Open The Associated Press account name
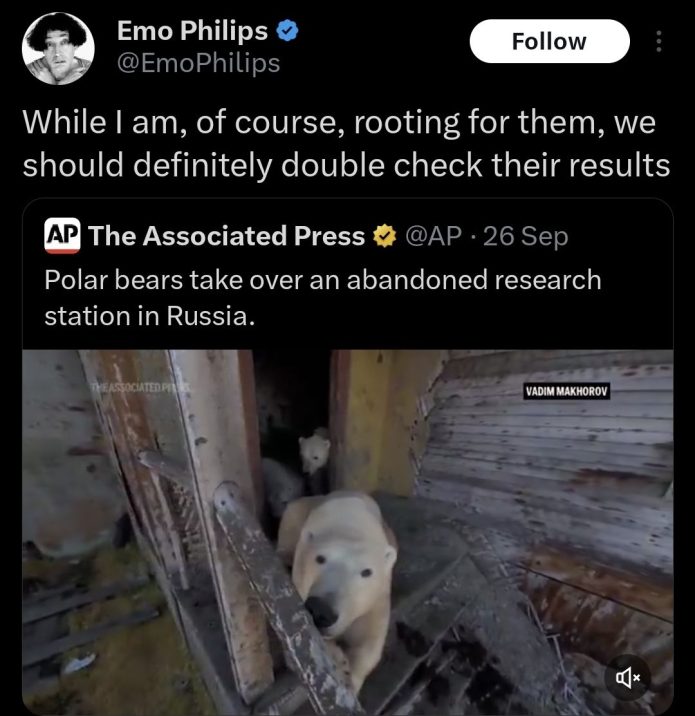Screen dimensions: 695x716 pyautogui.click(x=227, y=236)
